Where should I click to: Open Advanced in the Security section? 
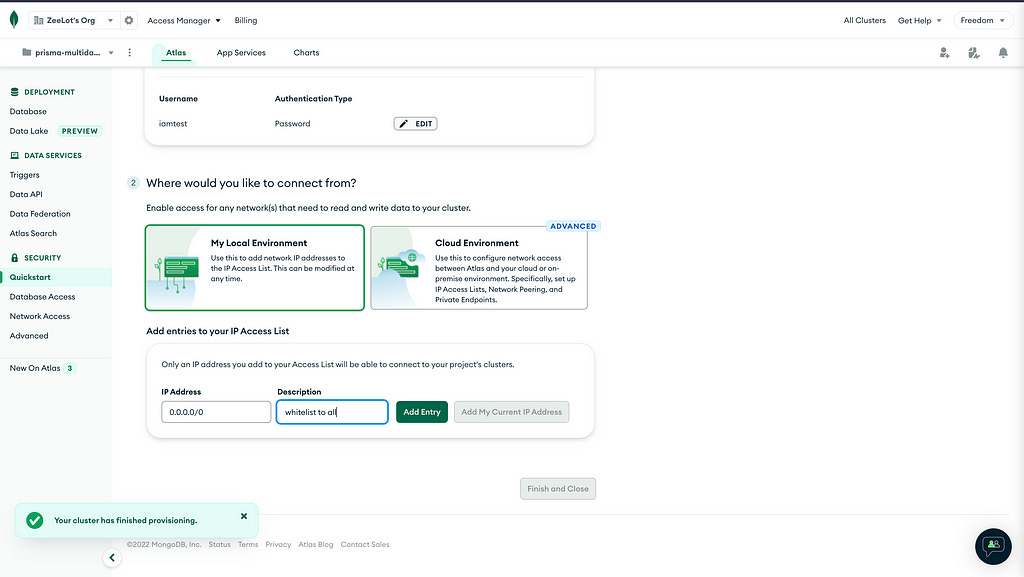click(x=29, y=336)
